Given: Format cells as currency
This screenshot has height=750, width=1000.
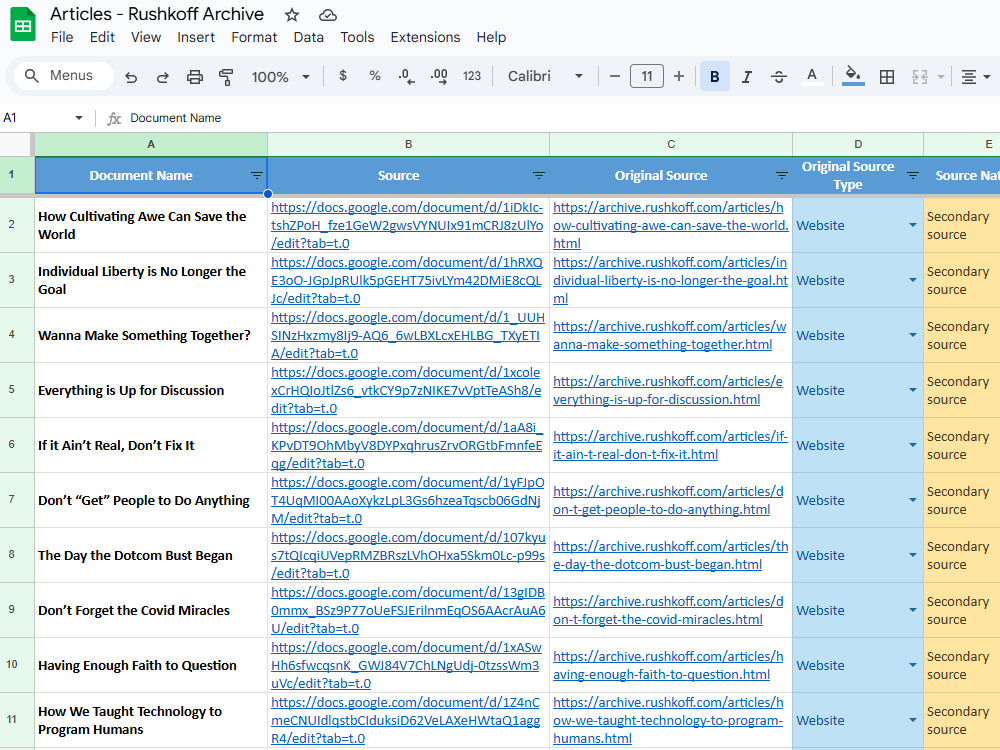Looking at the screenshot, I should (342, 76).
